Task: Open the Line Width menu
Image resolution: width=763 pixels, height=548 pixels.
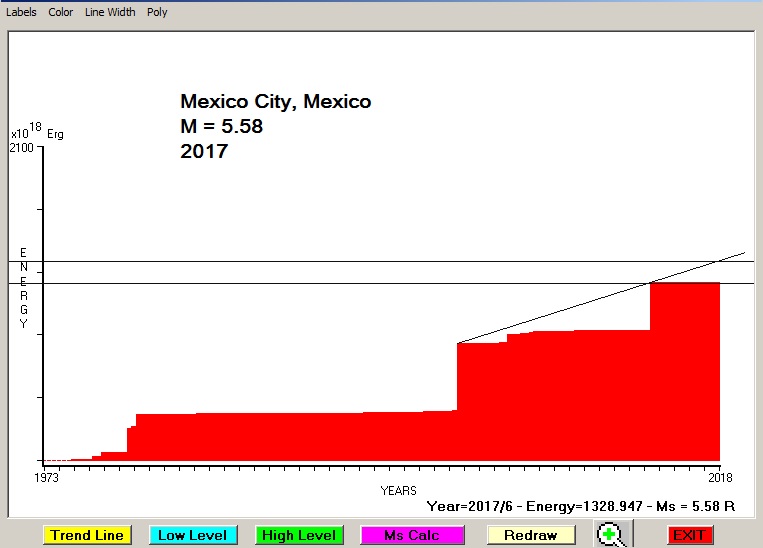Action: point(110,12)
